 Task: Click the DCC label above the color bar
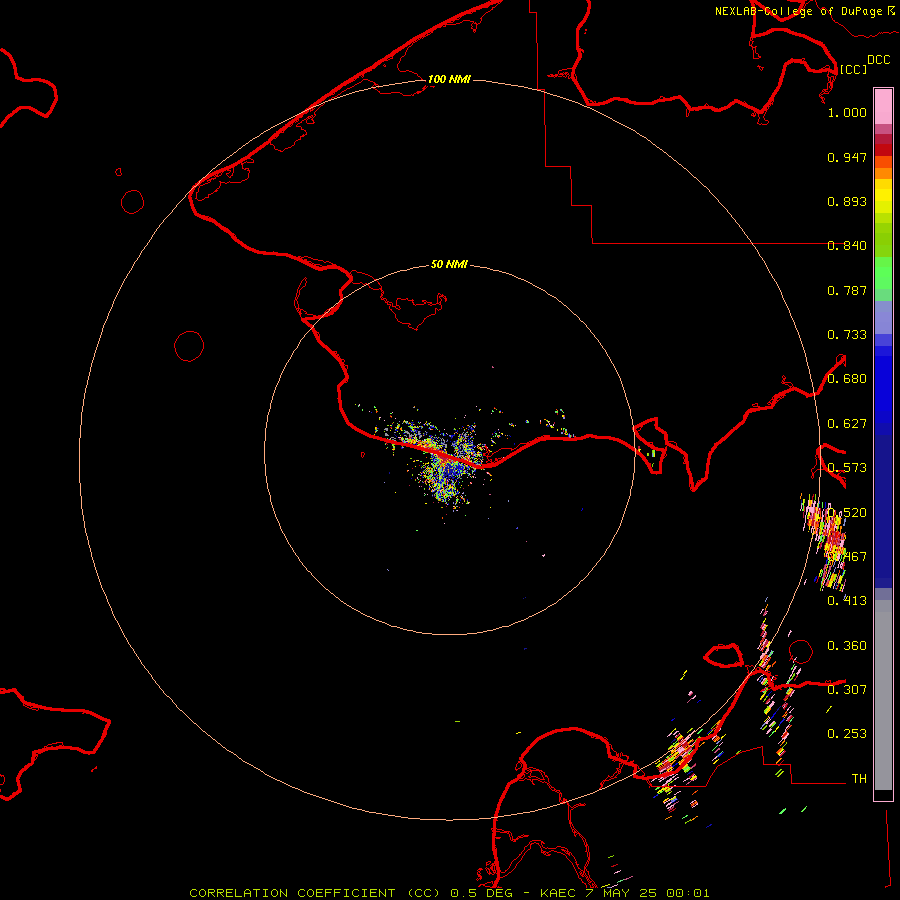point(878,60)
